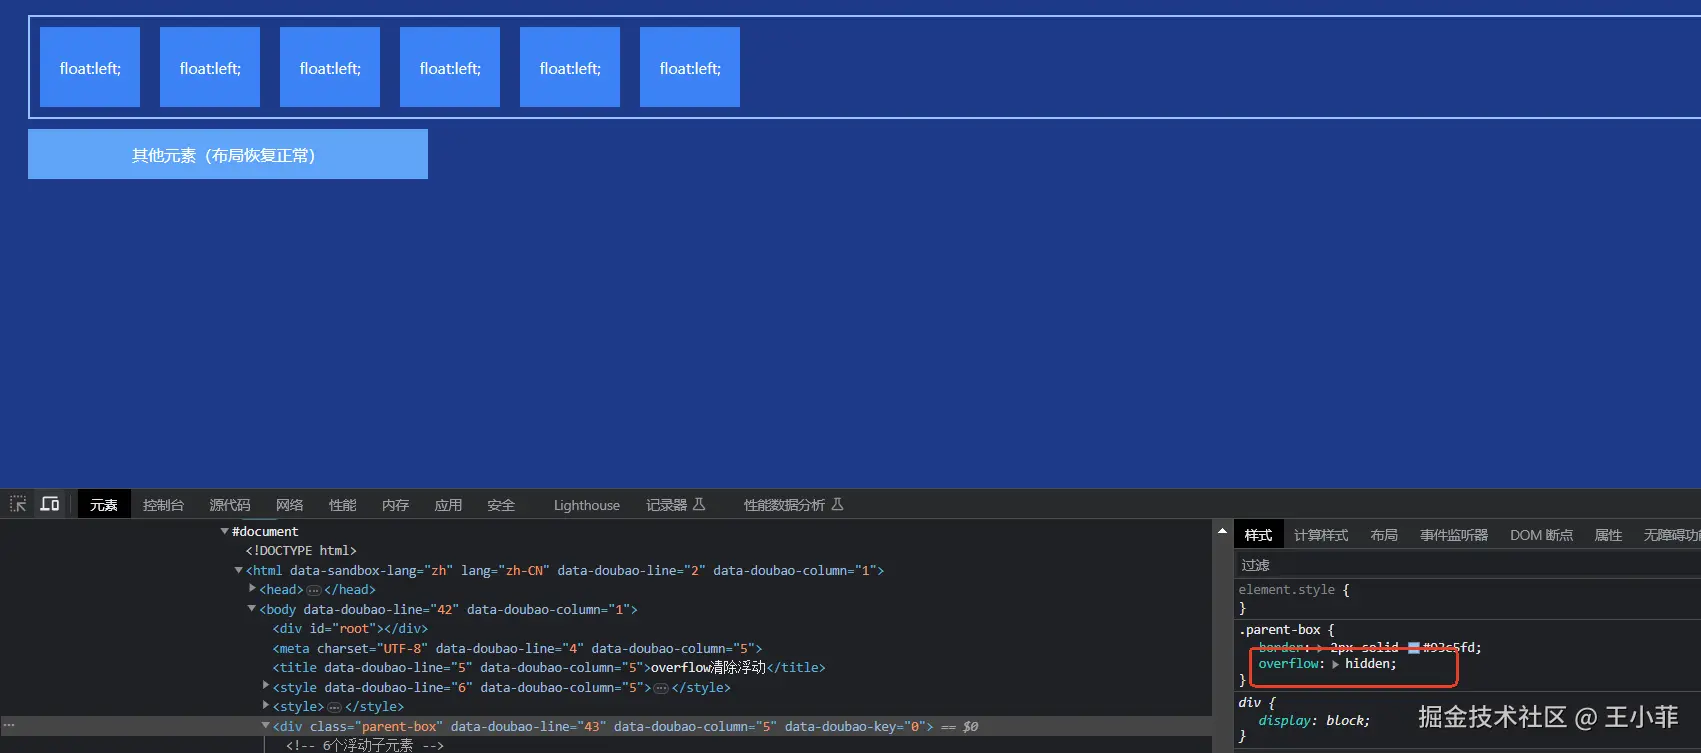
Task: Open the 记录器 tab
Action: (x=675, y=505)
